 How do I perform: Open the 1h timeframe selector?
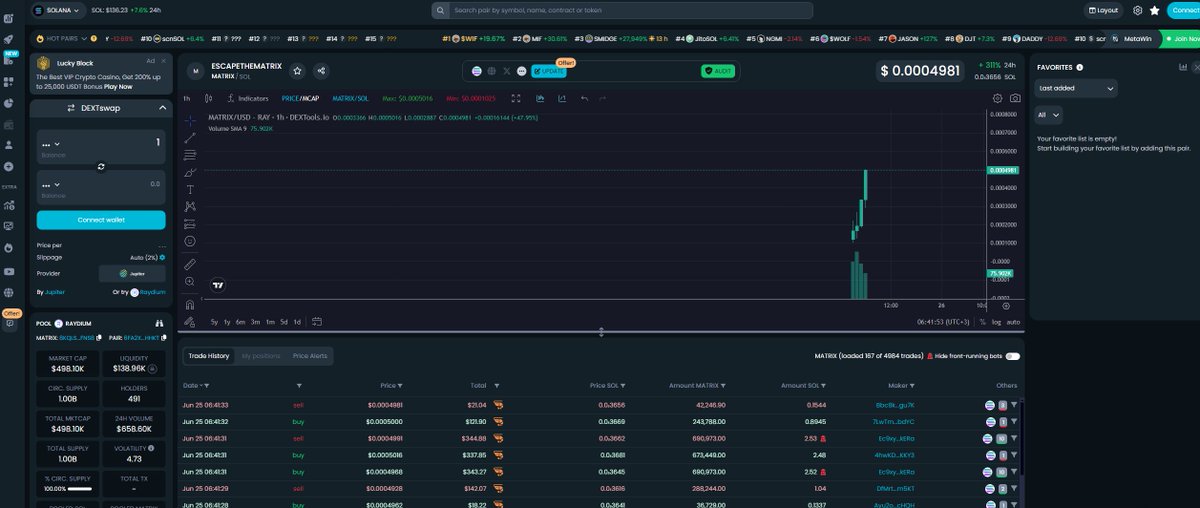click(x=186, y=99)
